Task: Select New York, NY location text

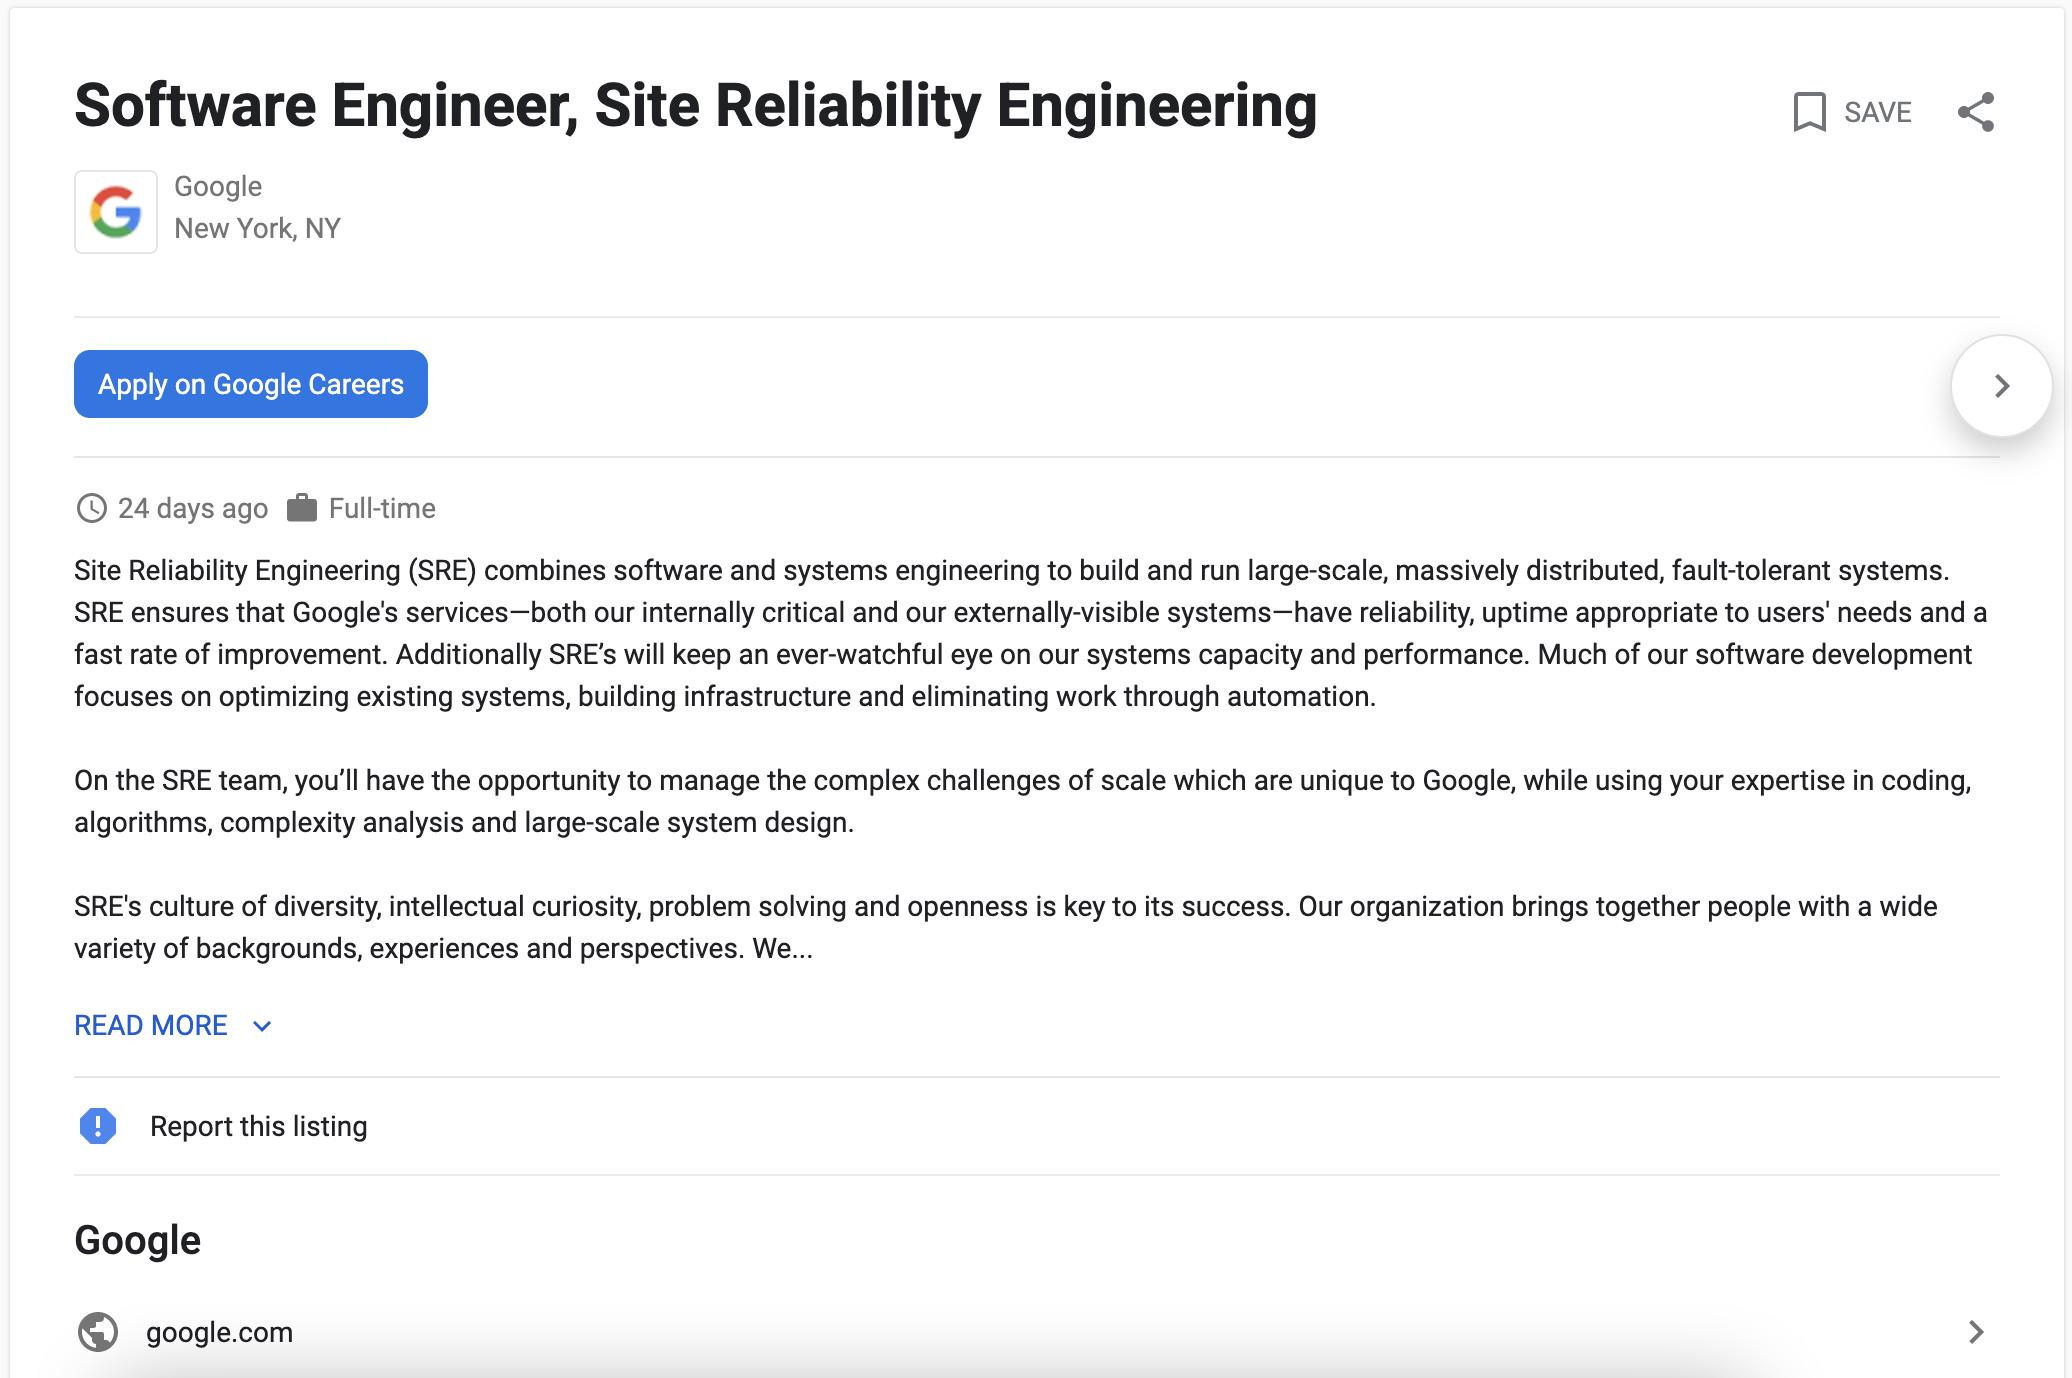Action: pos(258,228)
